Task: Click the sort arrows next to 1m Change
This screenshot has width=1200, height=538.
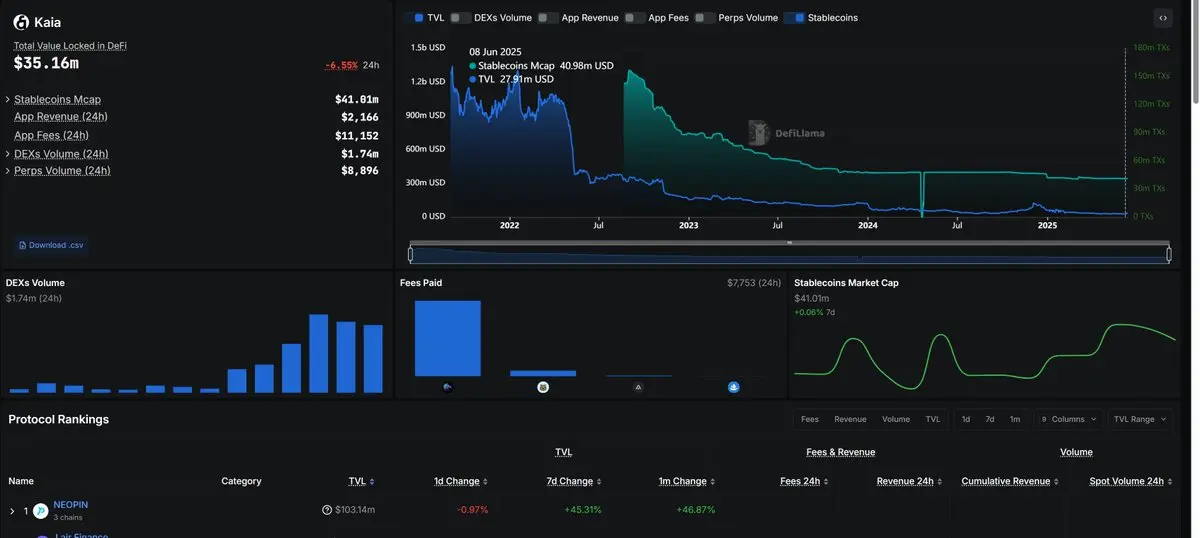Action: click(x=712, y=482)
